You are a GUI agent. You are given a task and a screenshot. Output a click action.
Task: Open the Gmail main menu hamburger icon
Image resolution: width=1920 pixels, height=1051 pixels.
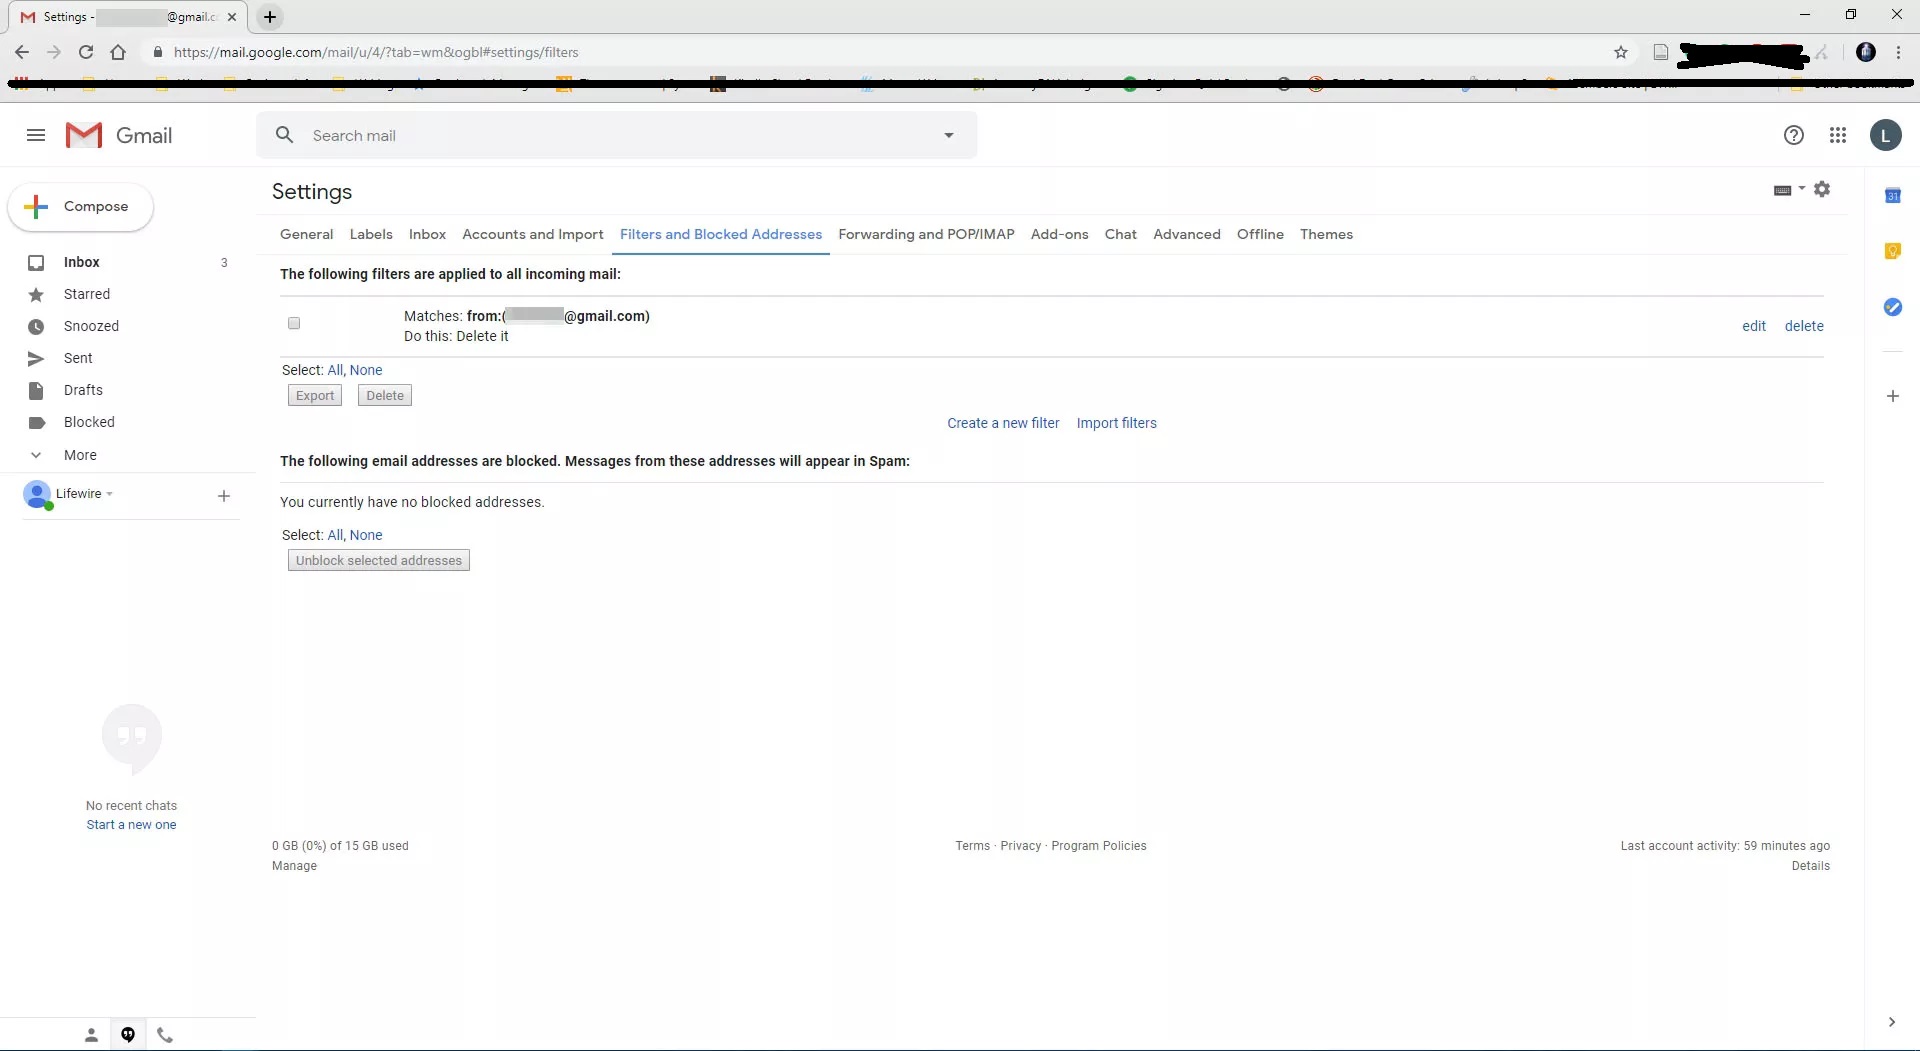tap(36, 135)
